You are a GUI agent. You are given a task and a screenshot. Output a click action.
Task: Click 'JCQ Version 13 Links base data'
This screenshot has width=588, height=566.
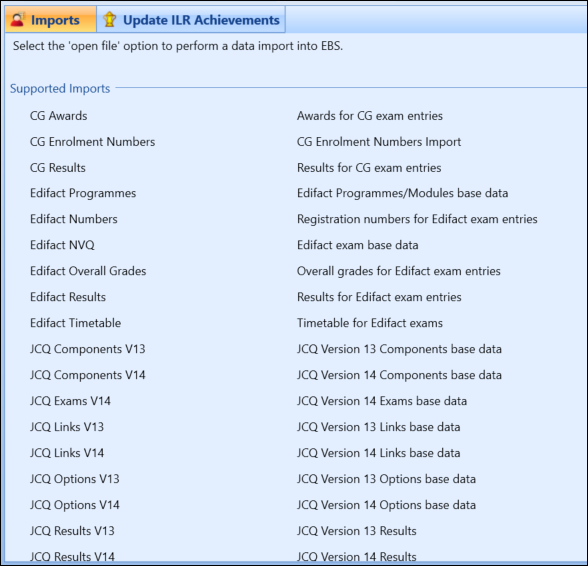coord(378,427)
